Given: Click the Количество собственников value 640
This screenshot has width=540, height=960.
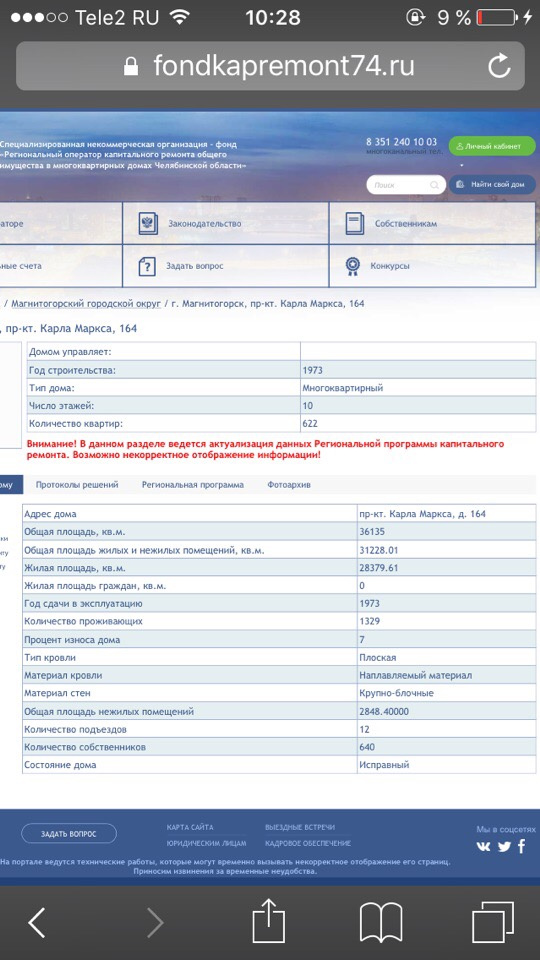Looking at the screenshot, I should 367,747.
